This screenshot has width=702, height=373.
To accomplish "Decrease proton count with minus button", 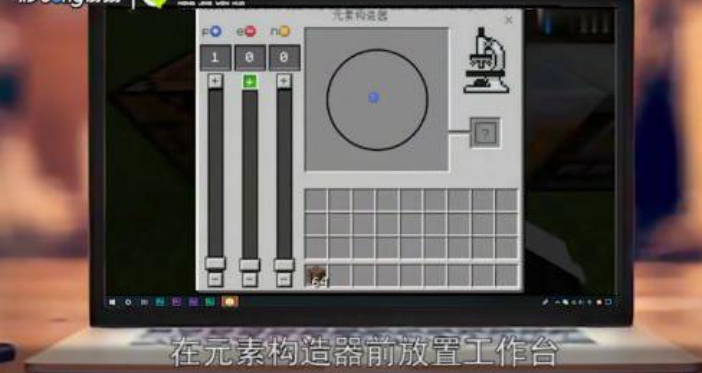I will click(x=215, y=280).
